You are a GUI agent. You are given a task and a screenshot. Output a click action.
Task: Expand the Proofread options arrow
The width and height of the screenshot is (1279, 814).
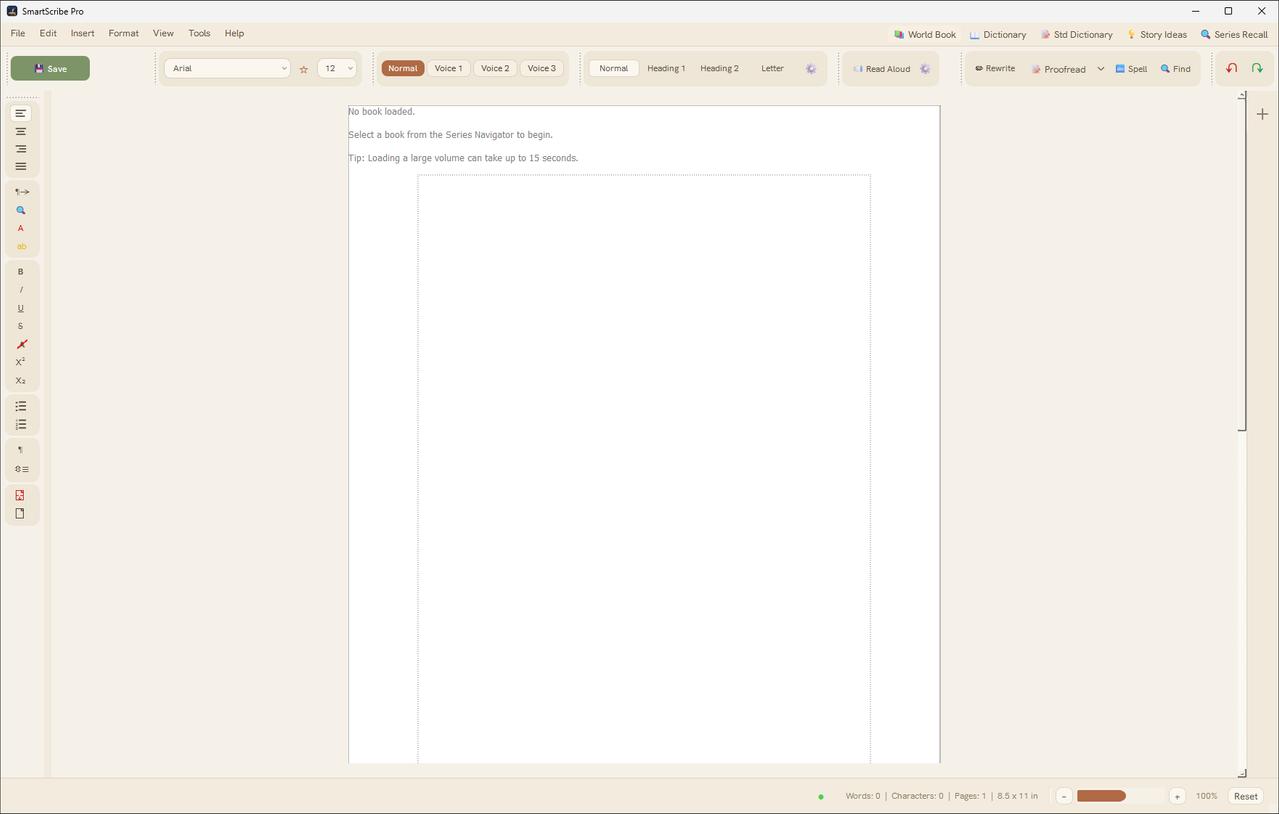pos(1101,69)
